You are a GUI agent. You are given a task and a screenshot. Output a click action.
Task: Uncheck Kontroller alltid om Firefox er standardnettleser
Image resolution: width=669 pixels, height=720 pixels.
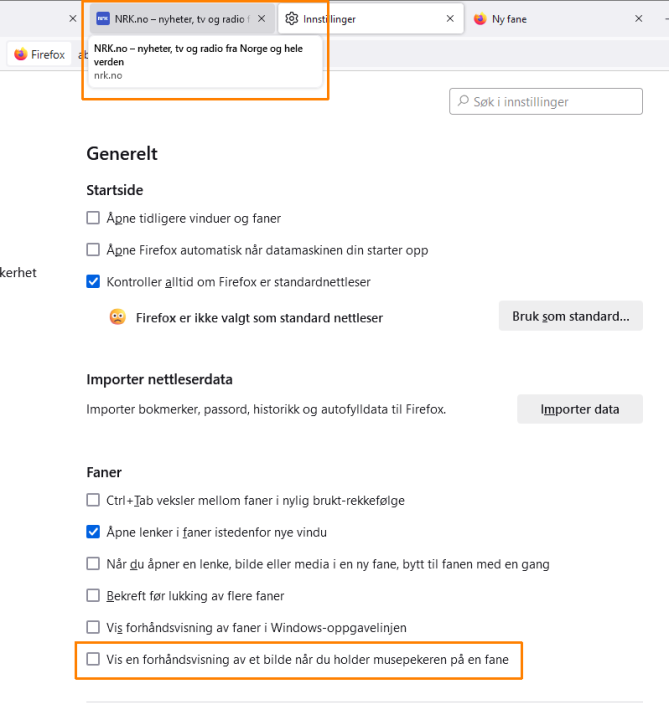pos(93,282)
